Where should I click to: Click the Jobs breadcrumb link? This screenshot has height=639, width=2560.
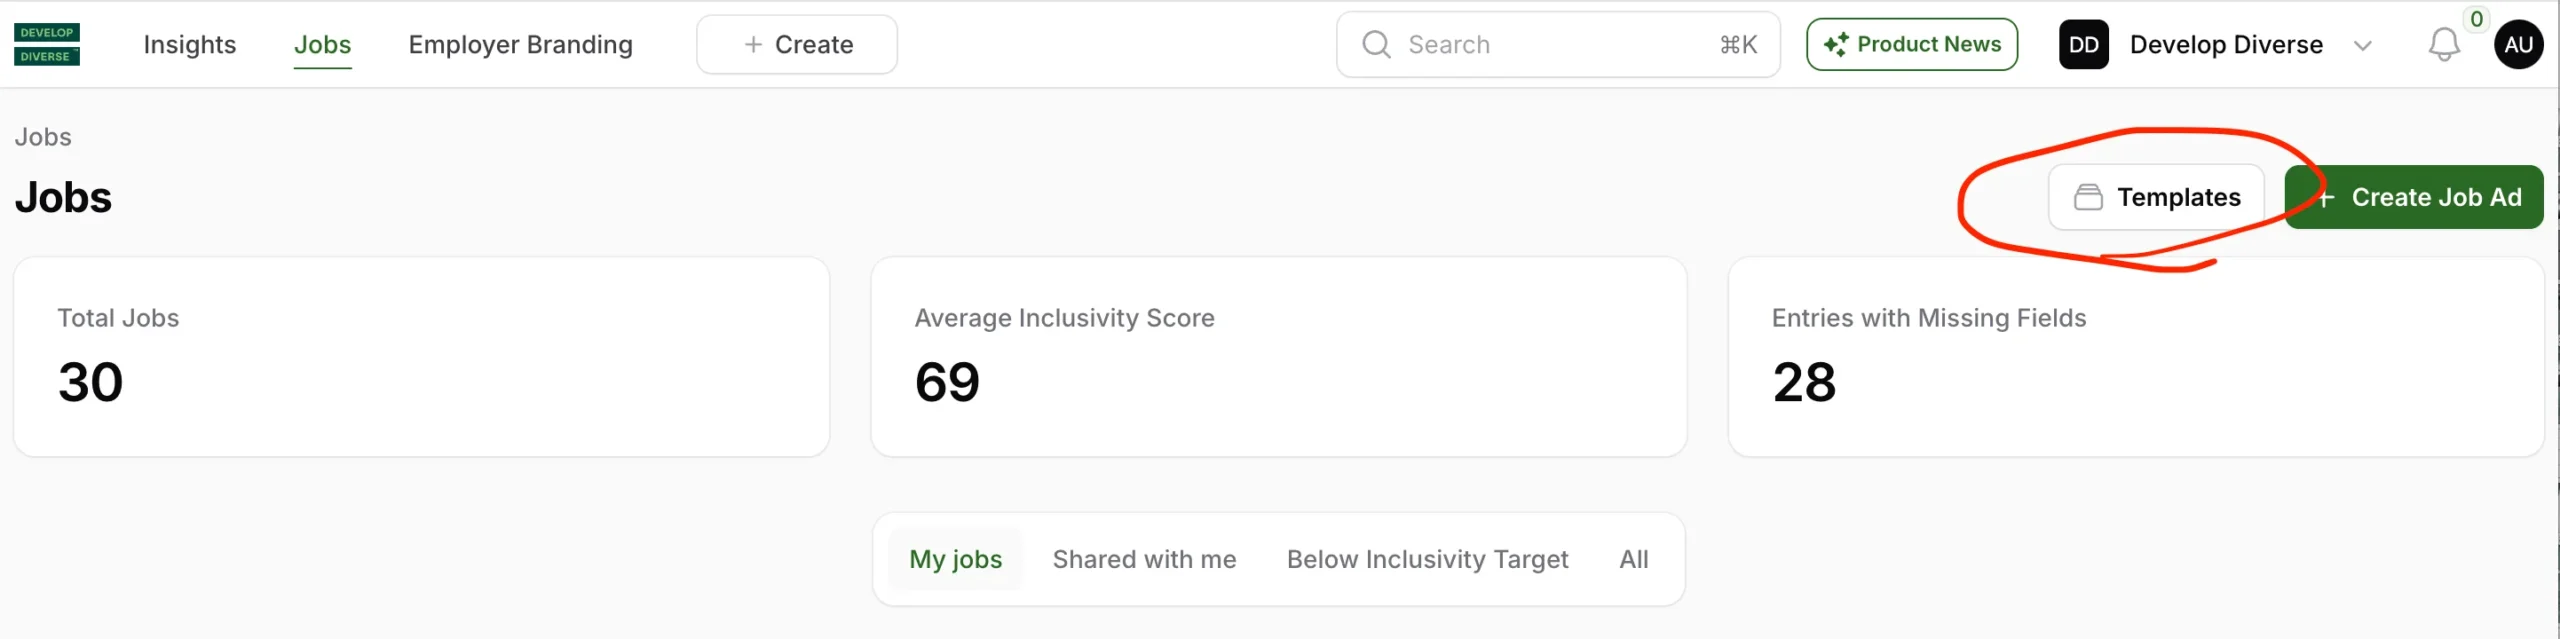click(43, 137)
